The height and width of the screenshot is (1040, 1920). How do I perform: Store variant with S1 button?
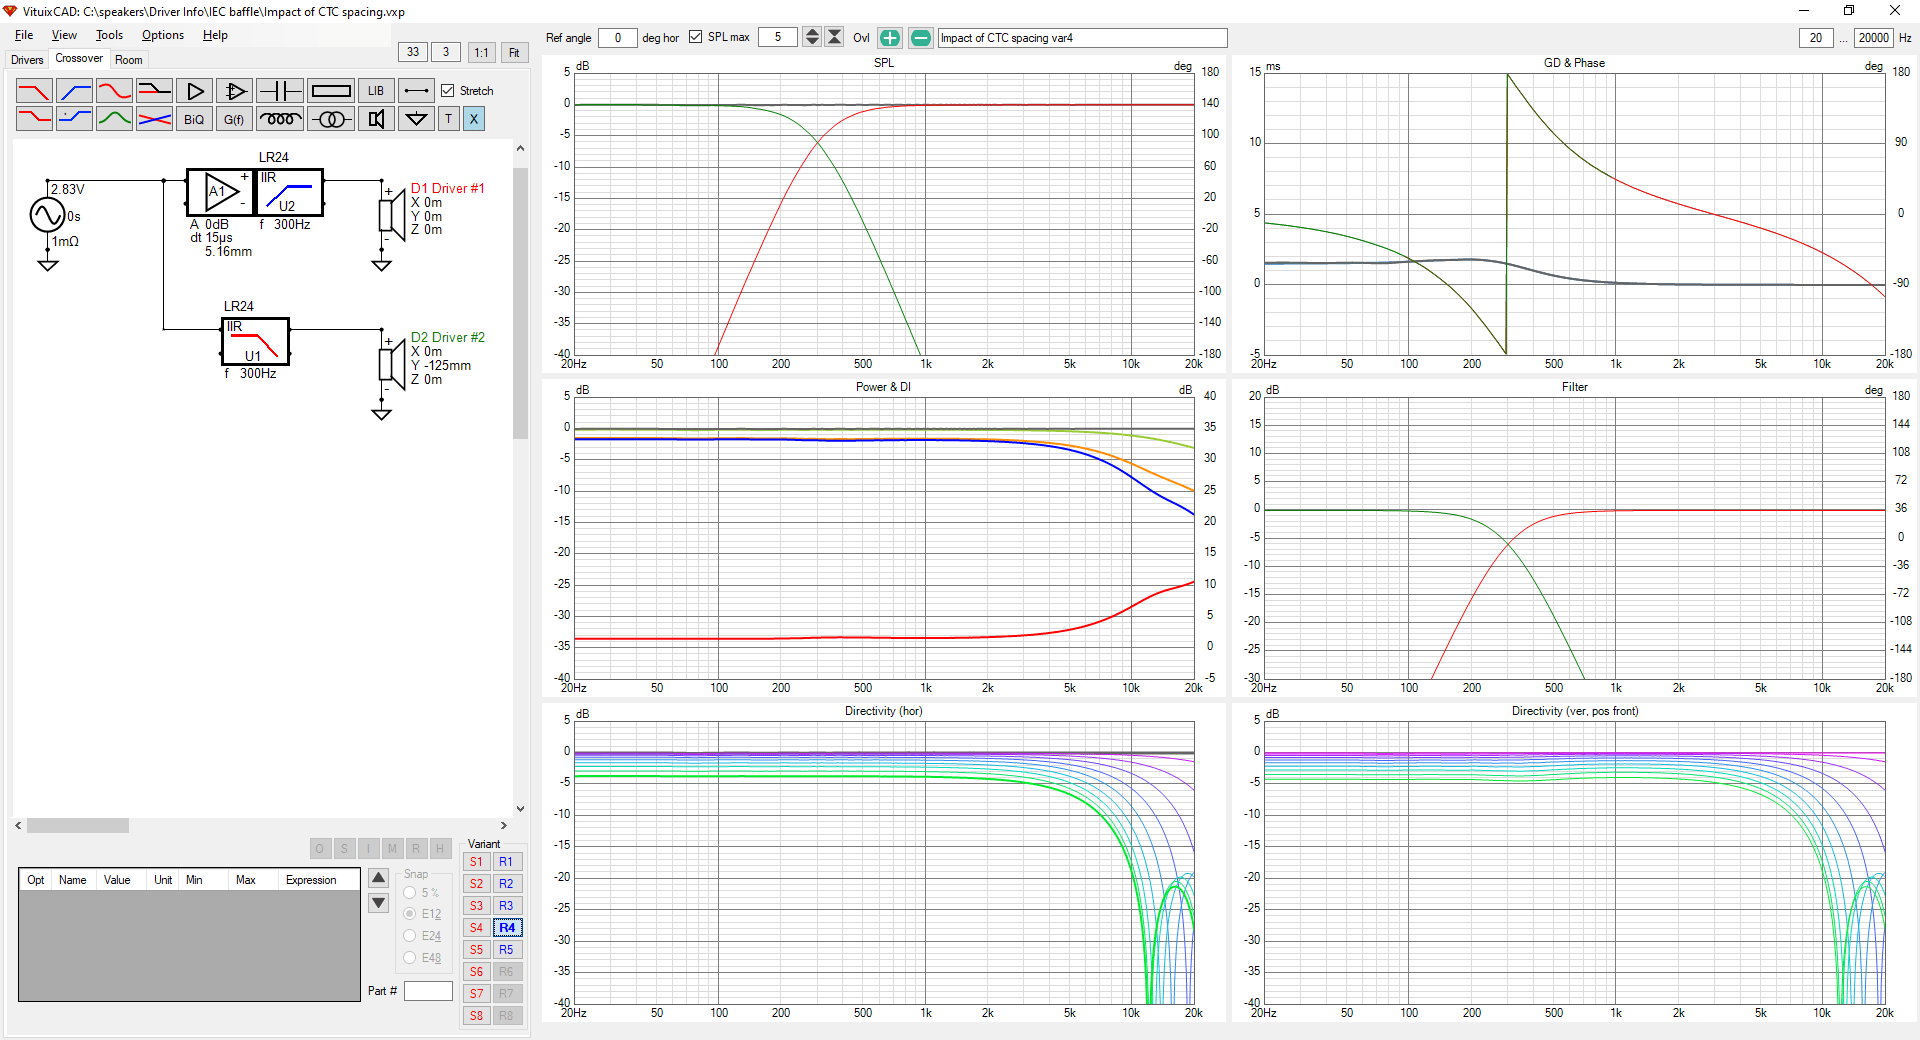476,862
